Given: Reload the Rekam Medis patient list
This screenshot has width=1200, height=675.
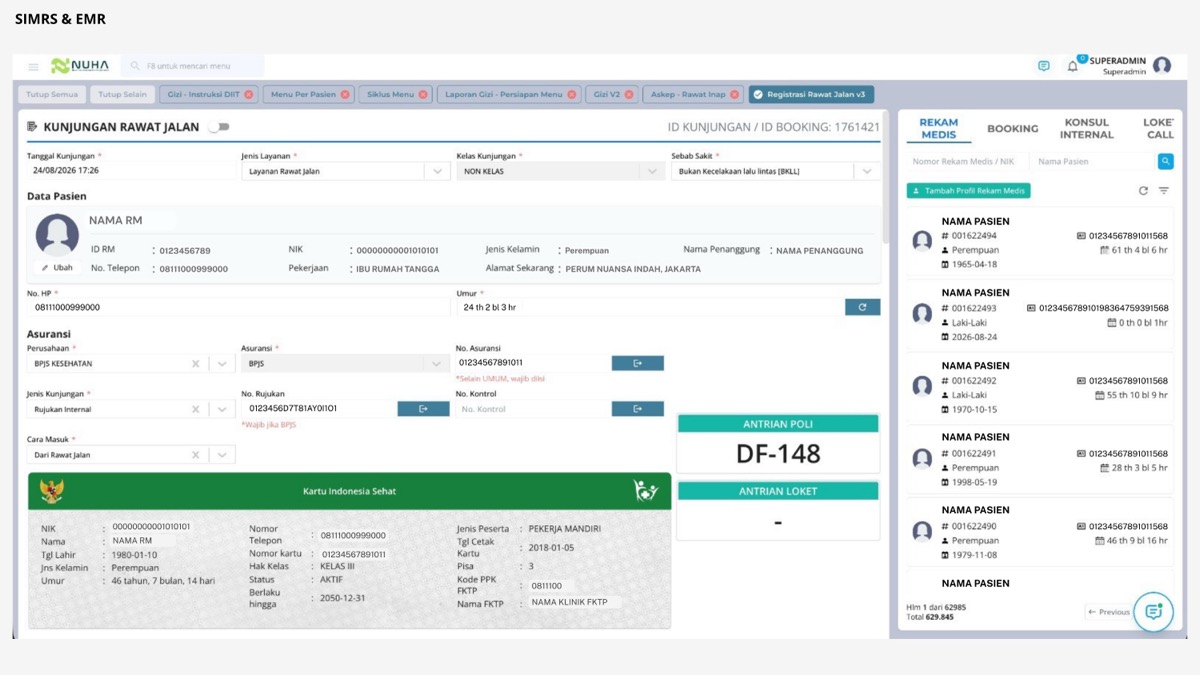Looking at the screenshot, I should point(1143,191).
